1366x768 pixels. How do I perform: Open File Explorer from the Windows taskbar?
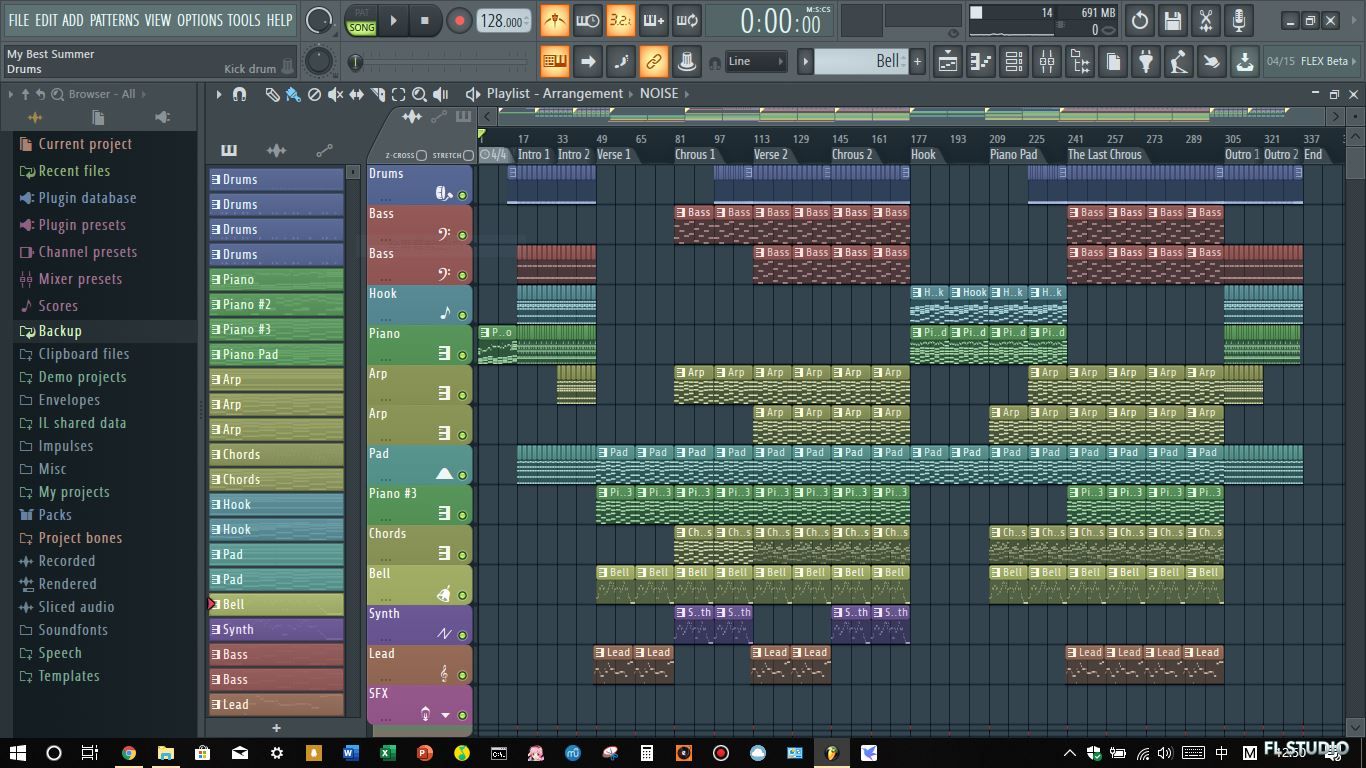[166, 753]
